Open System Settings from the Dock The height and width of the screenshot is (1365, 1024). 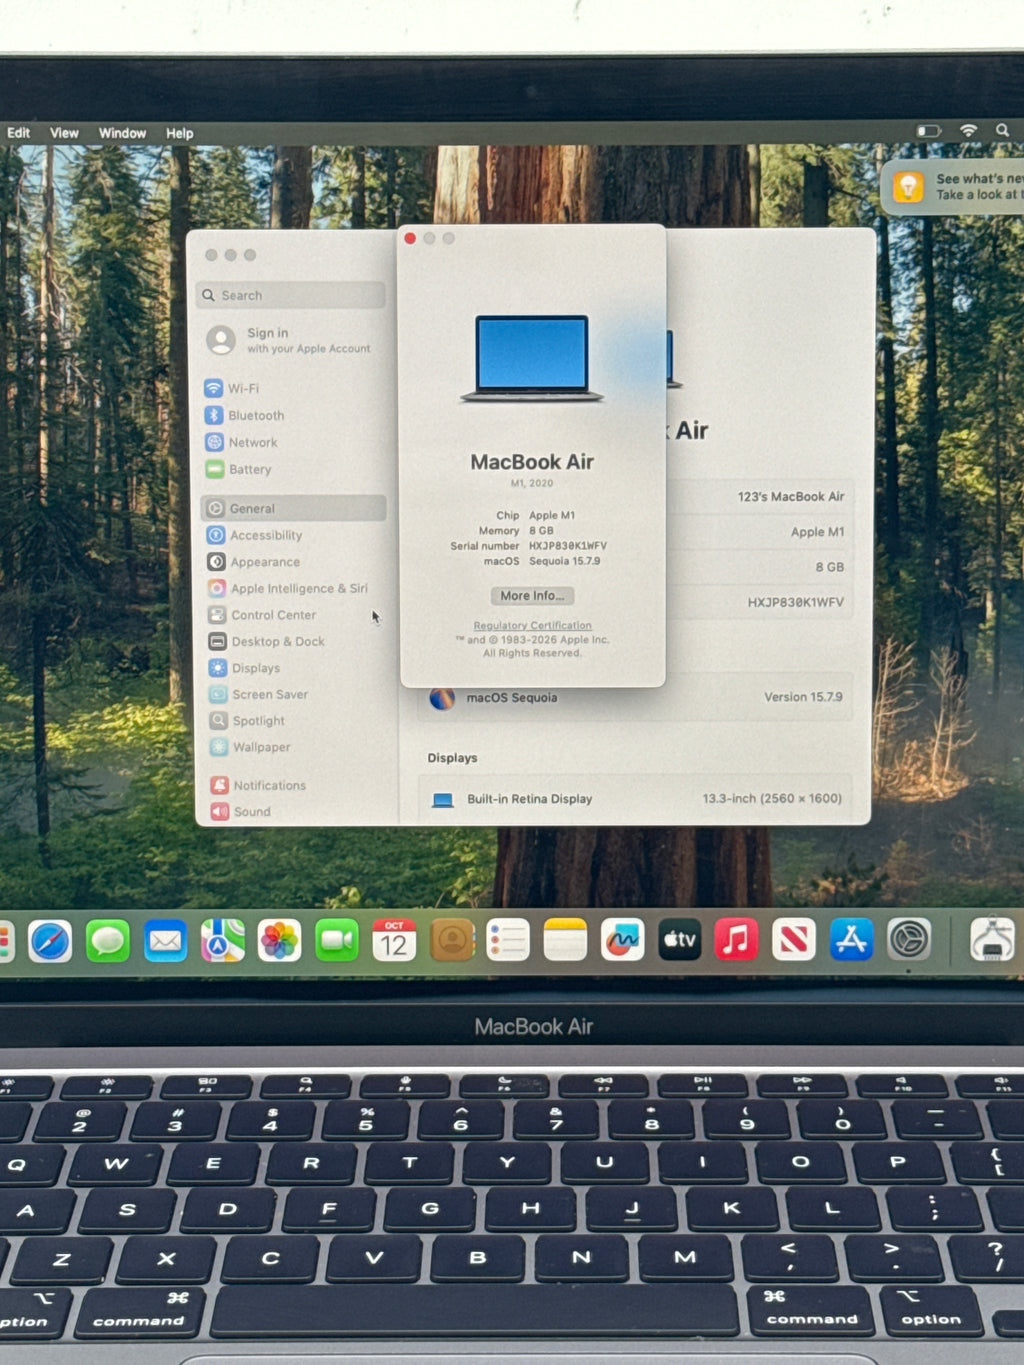point(909,940)
